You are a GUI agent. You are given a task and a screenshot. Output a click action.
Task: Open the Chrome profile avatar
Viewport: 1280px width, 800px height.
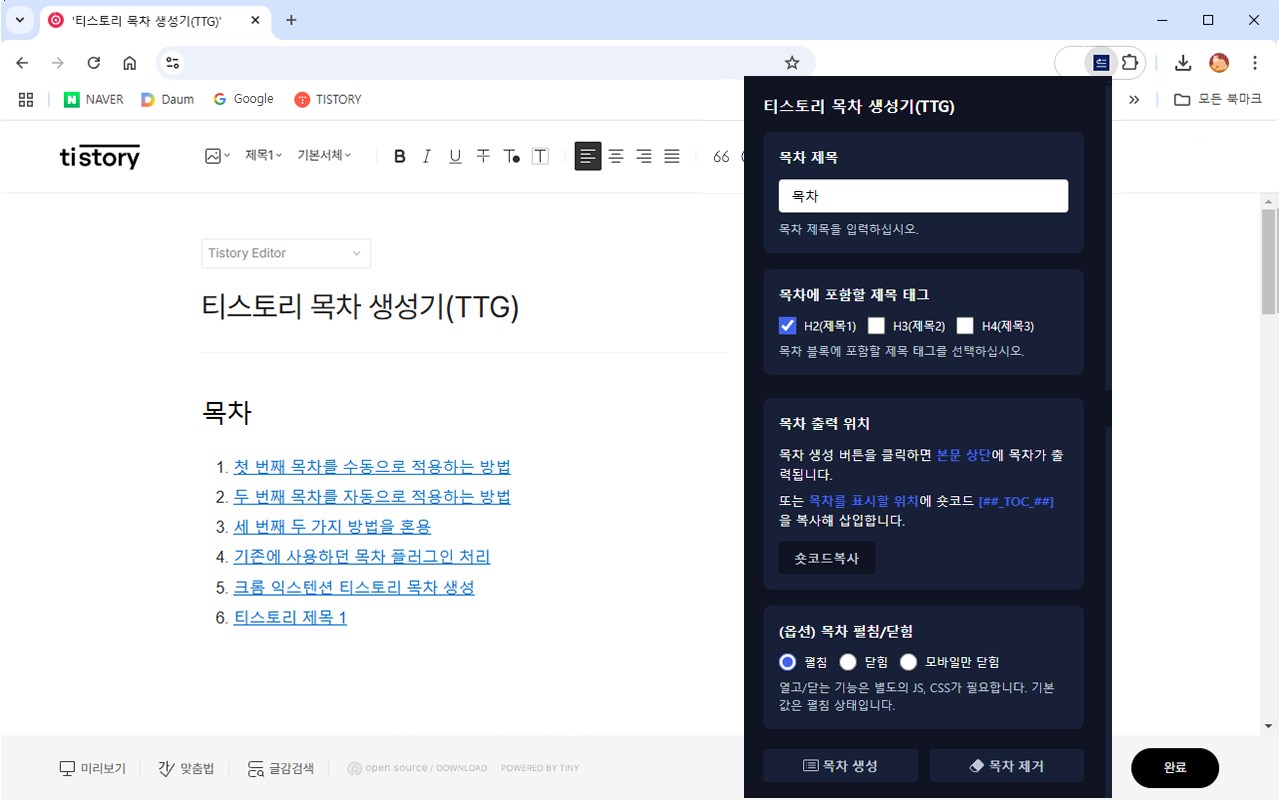pyautogui.click(x=1219, y=63)
